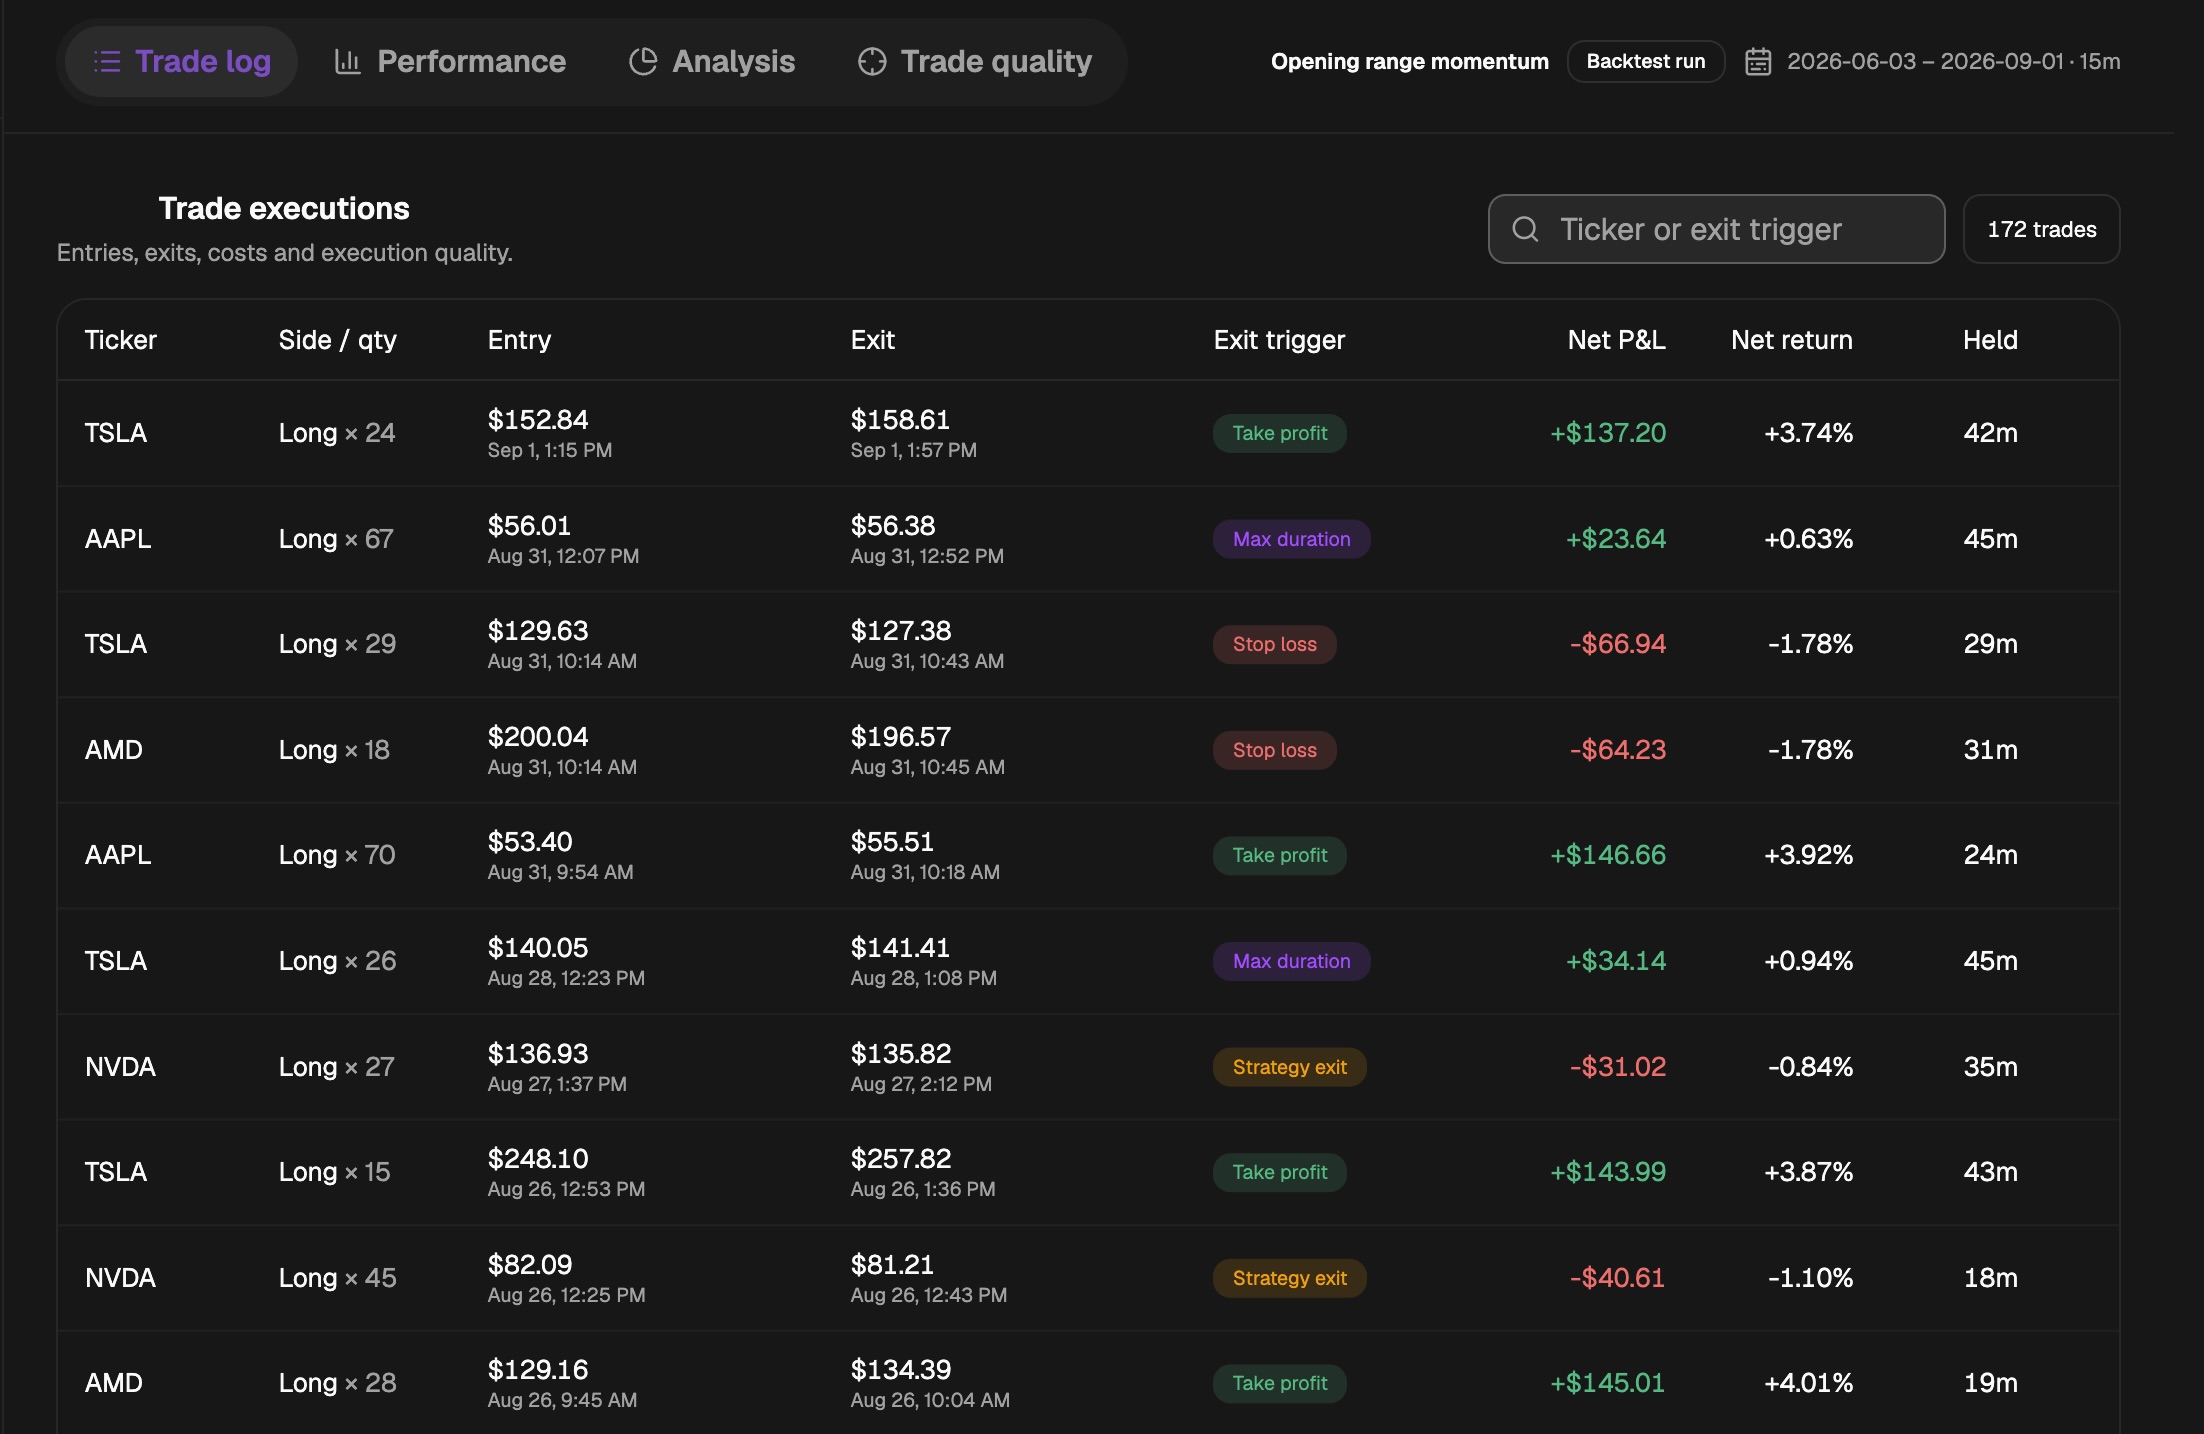Sort by Exit trigger column header
Viewport: 2204px width, 1434px height.
pos(1279,340)
